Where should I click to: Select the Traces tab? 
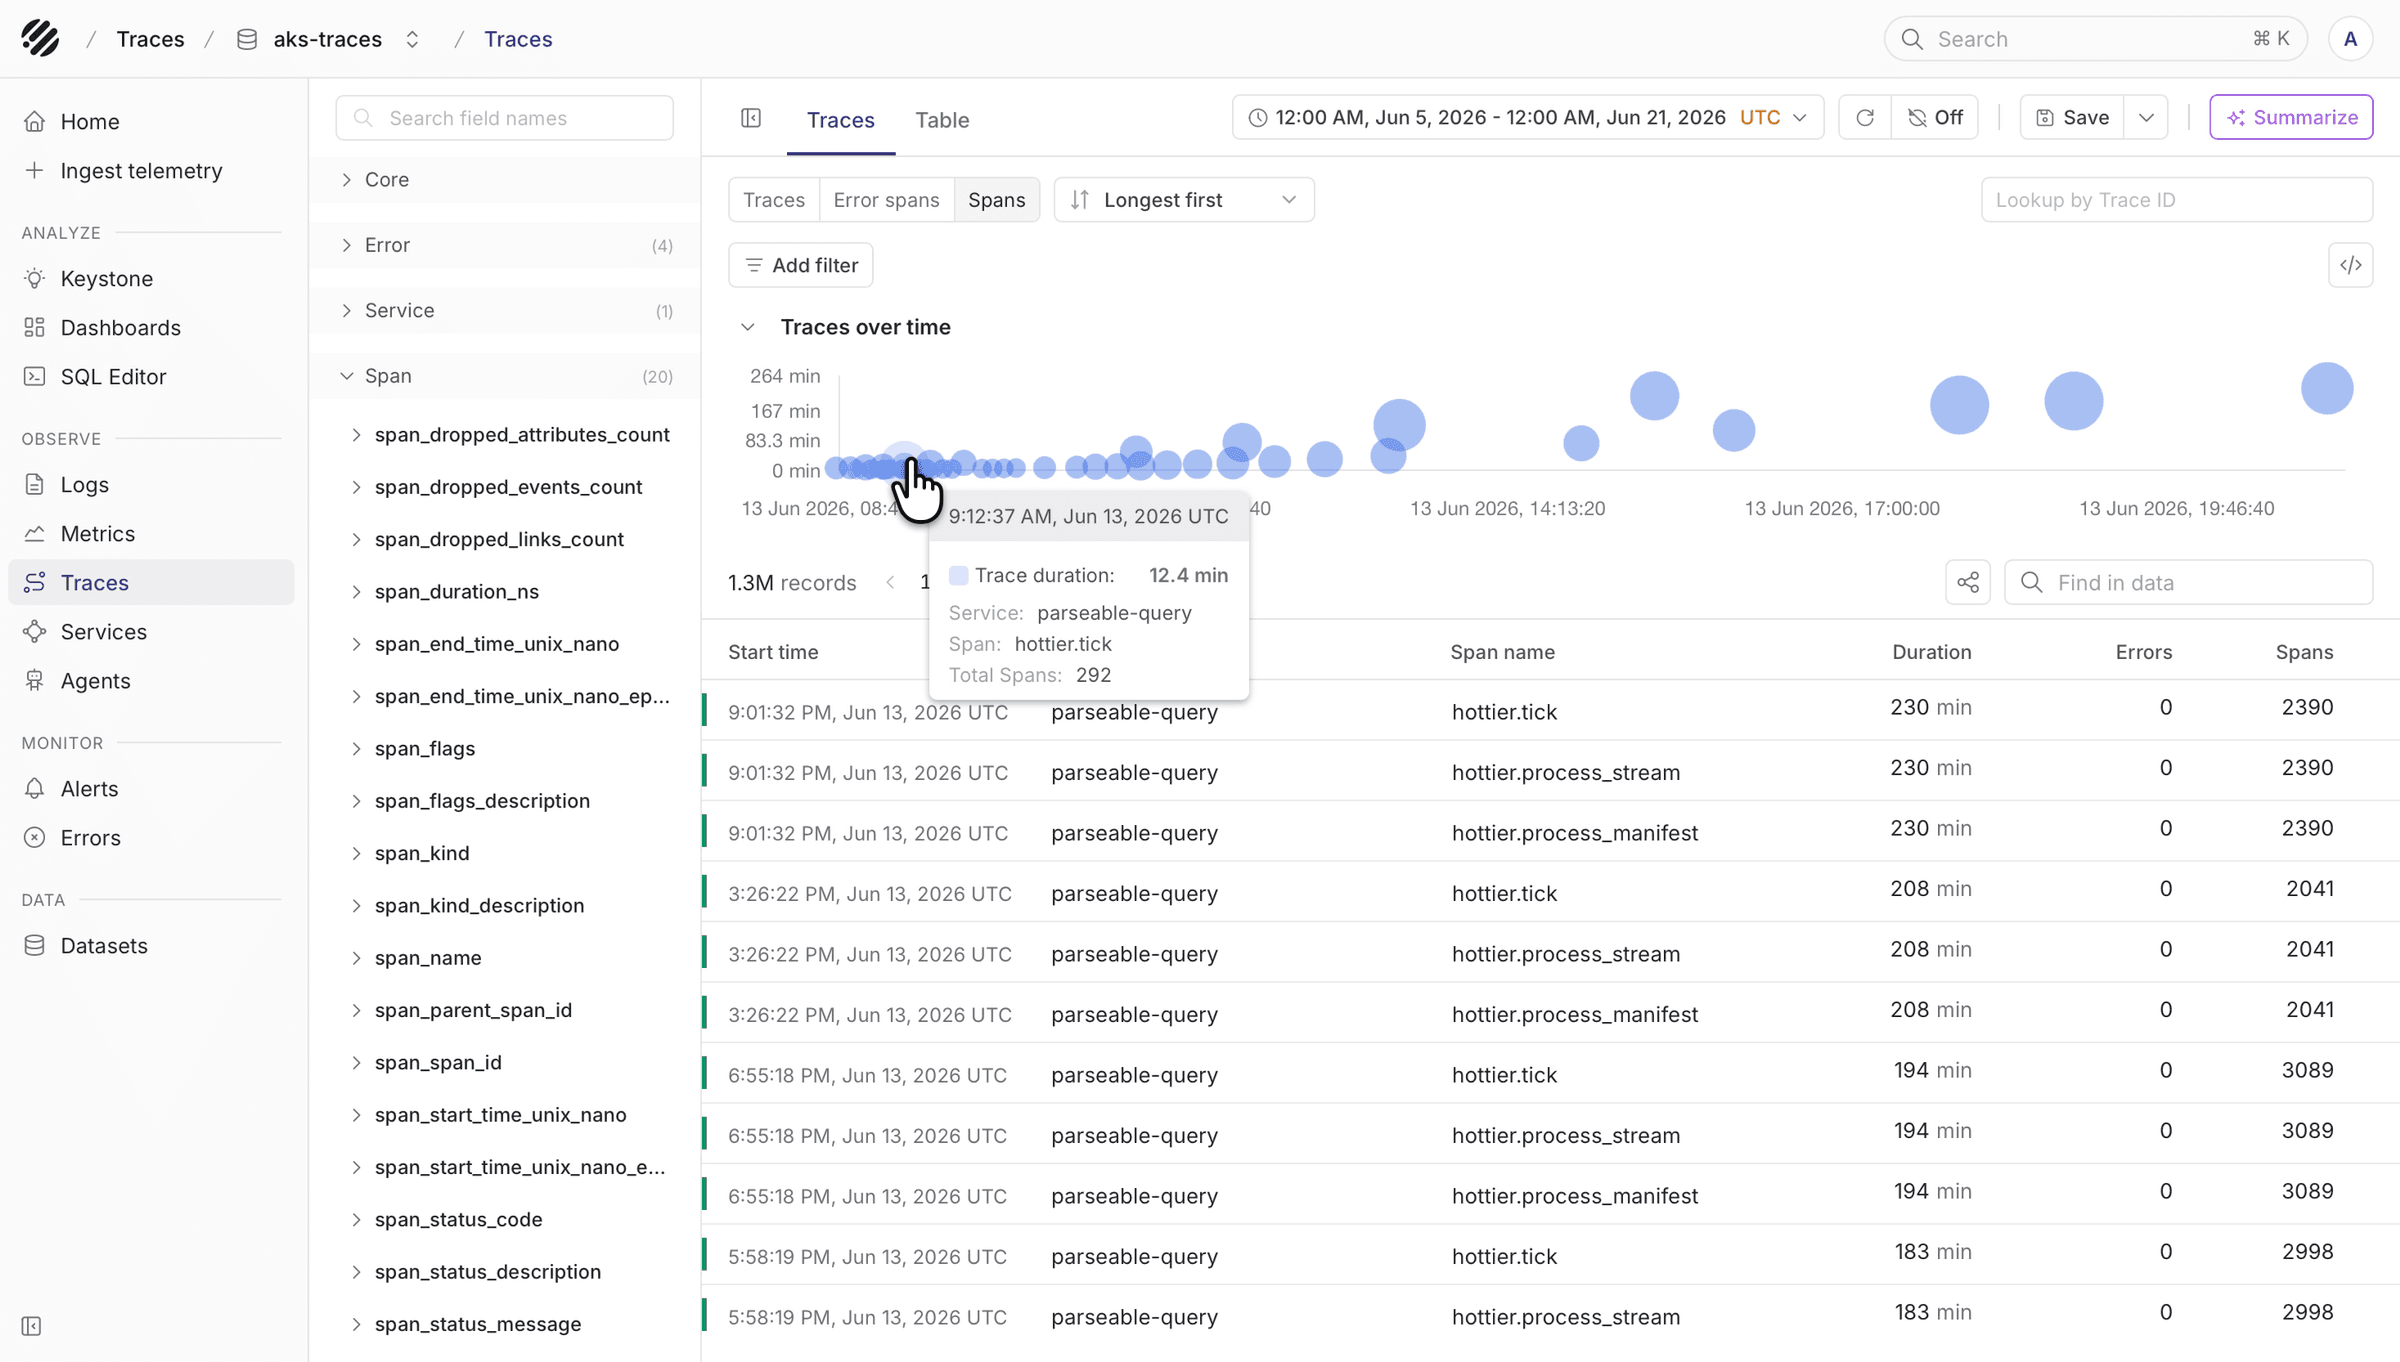[x=841, y=120]
